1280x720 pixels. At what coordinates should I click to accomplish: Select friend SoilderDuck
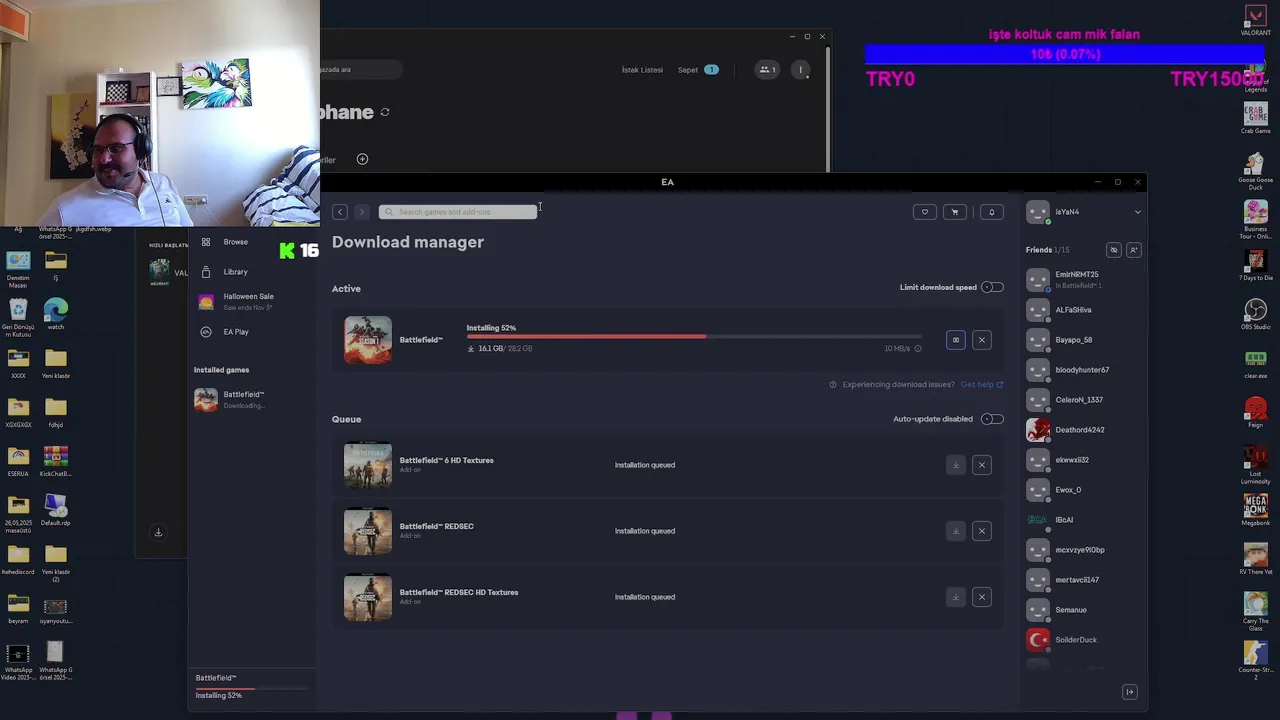coord(1082,640)
